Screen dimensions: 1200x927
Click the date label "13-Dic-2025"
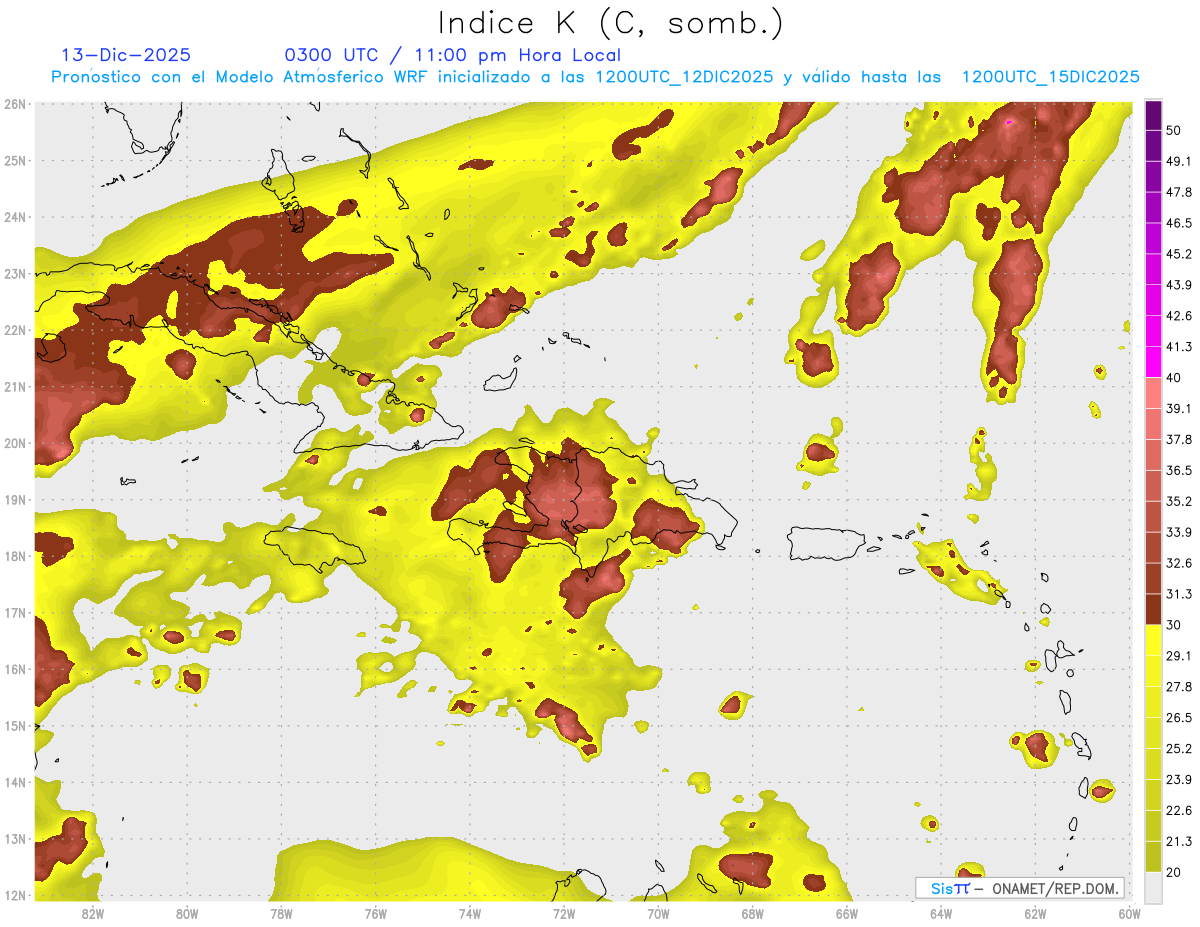(126, 55)
